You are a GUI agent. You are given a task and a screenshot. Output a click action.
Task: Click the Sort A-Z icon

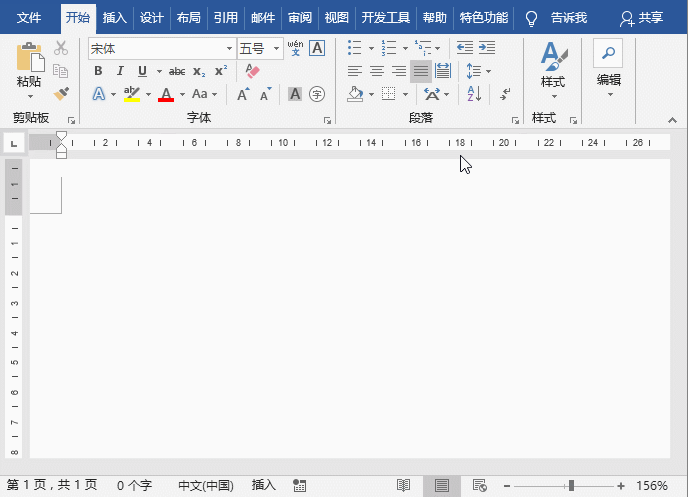pyautogui.click(x=473, y=94)
